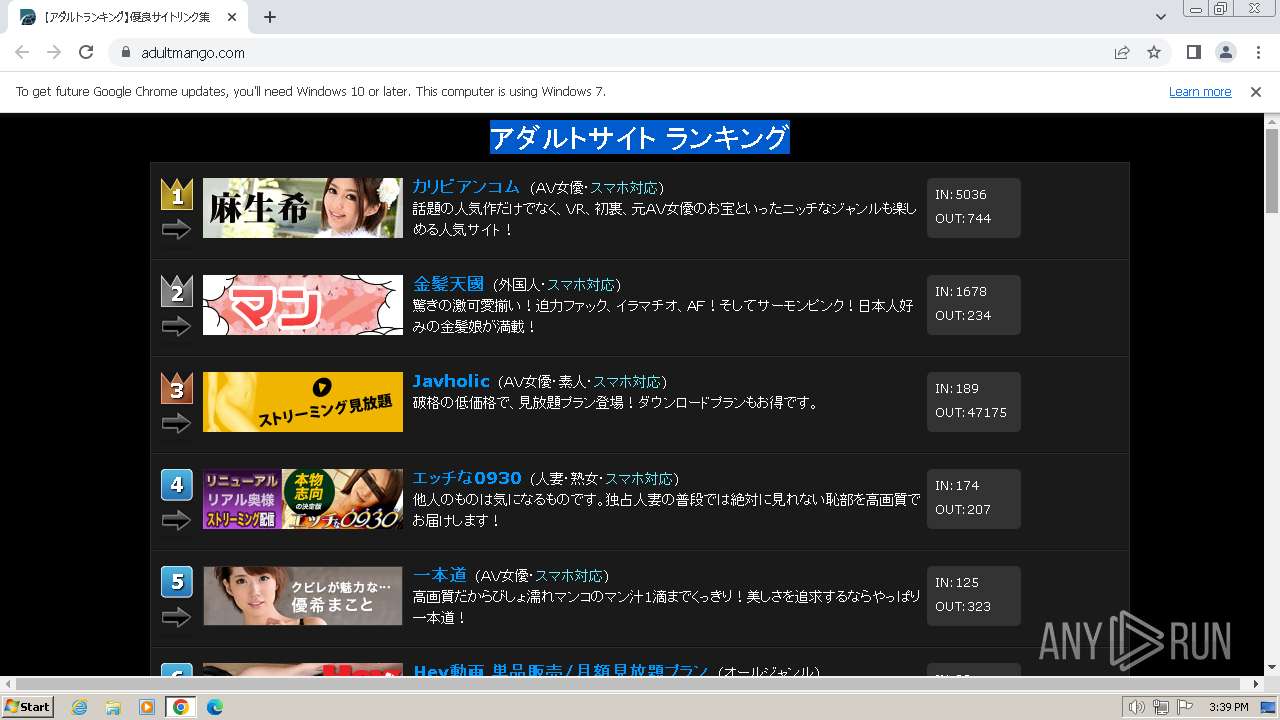1280x720 pixels.
Task: Click the arrow under rank 5
Action: pos(176,618)
